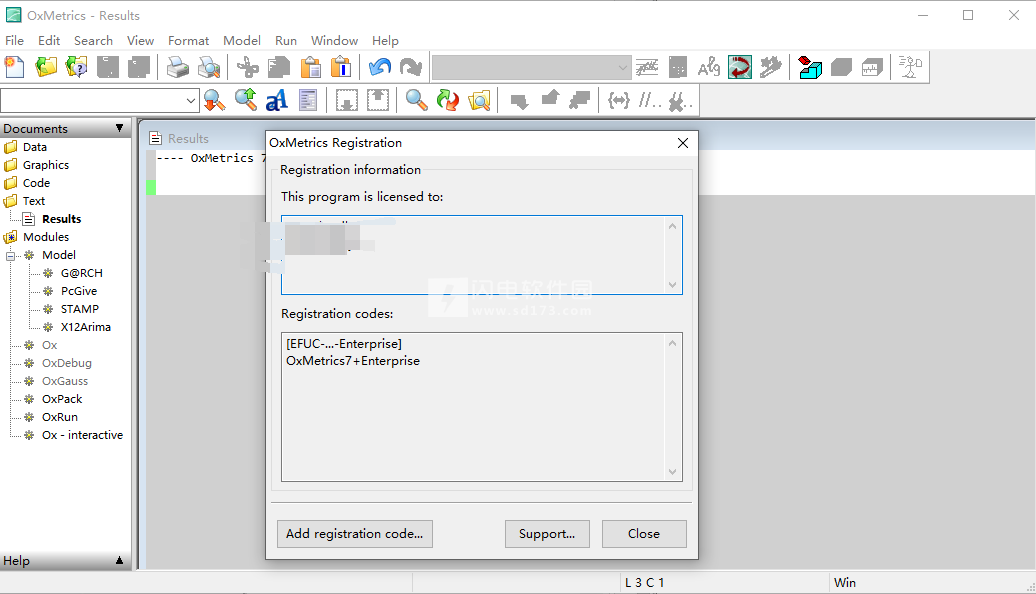This screenshot has width=1036, height=594.
Task: Open the Window menu
Action: pyautogui.click(x=334, y=40)
